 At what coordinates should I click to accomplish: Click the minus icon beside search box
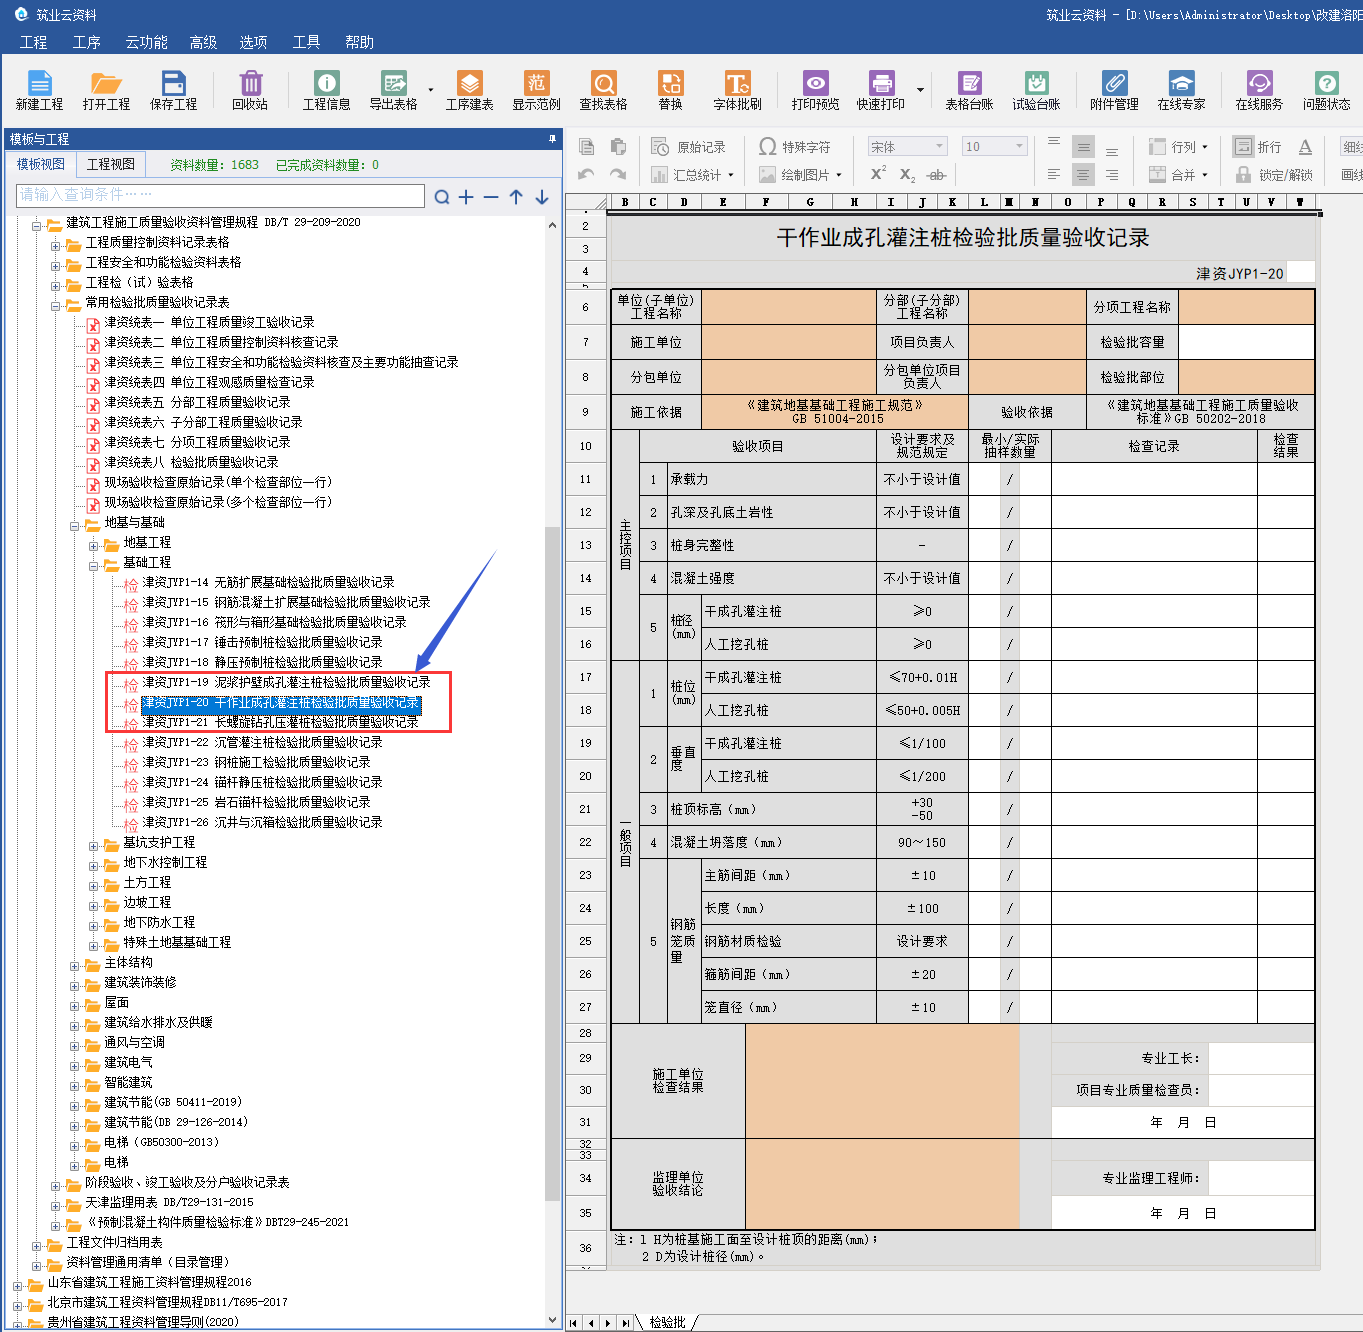(x=491, y=197)
